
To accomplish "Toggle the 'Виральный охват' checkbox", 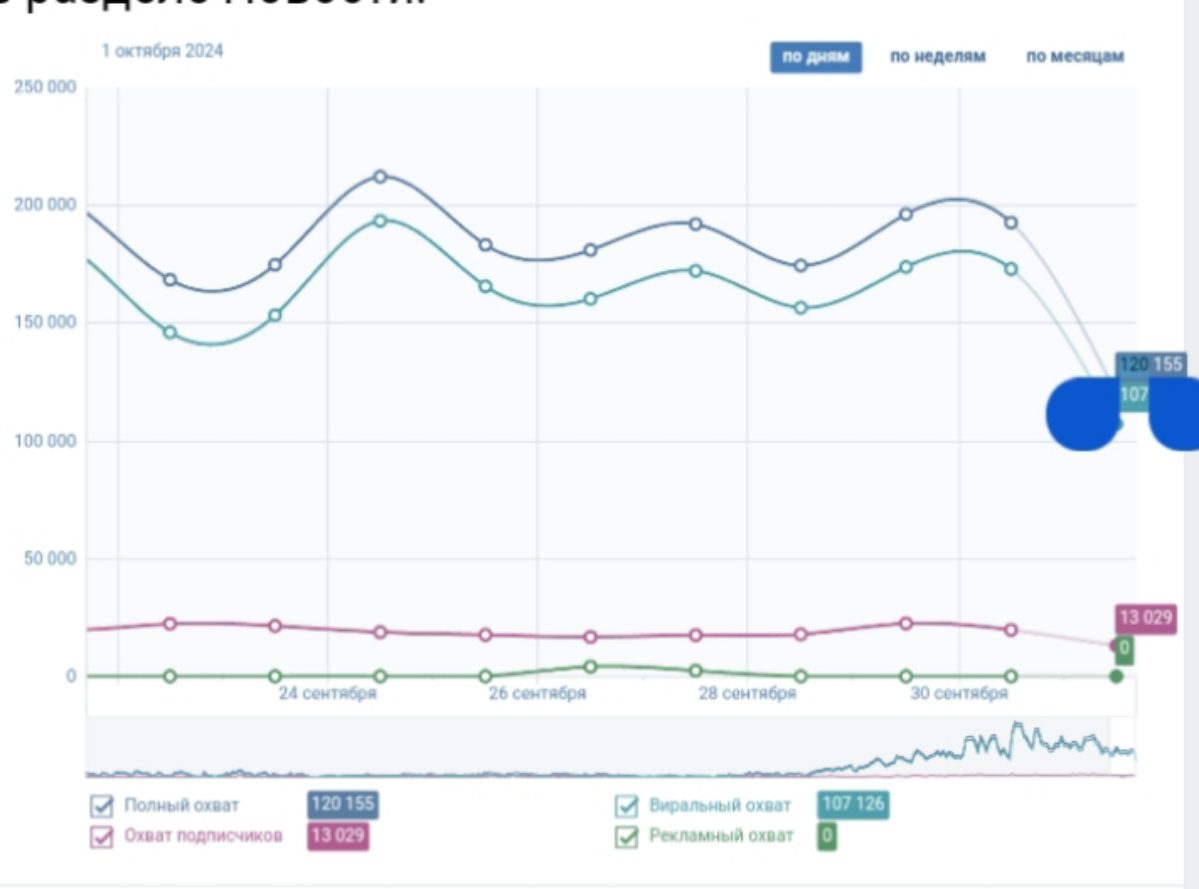I will point(626,806).
